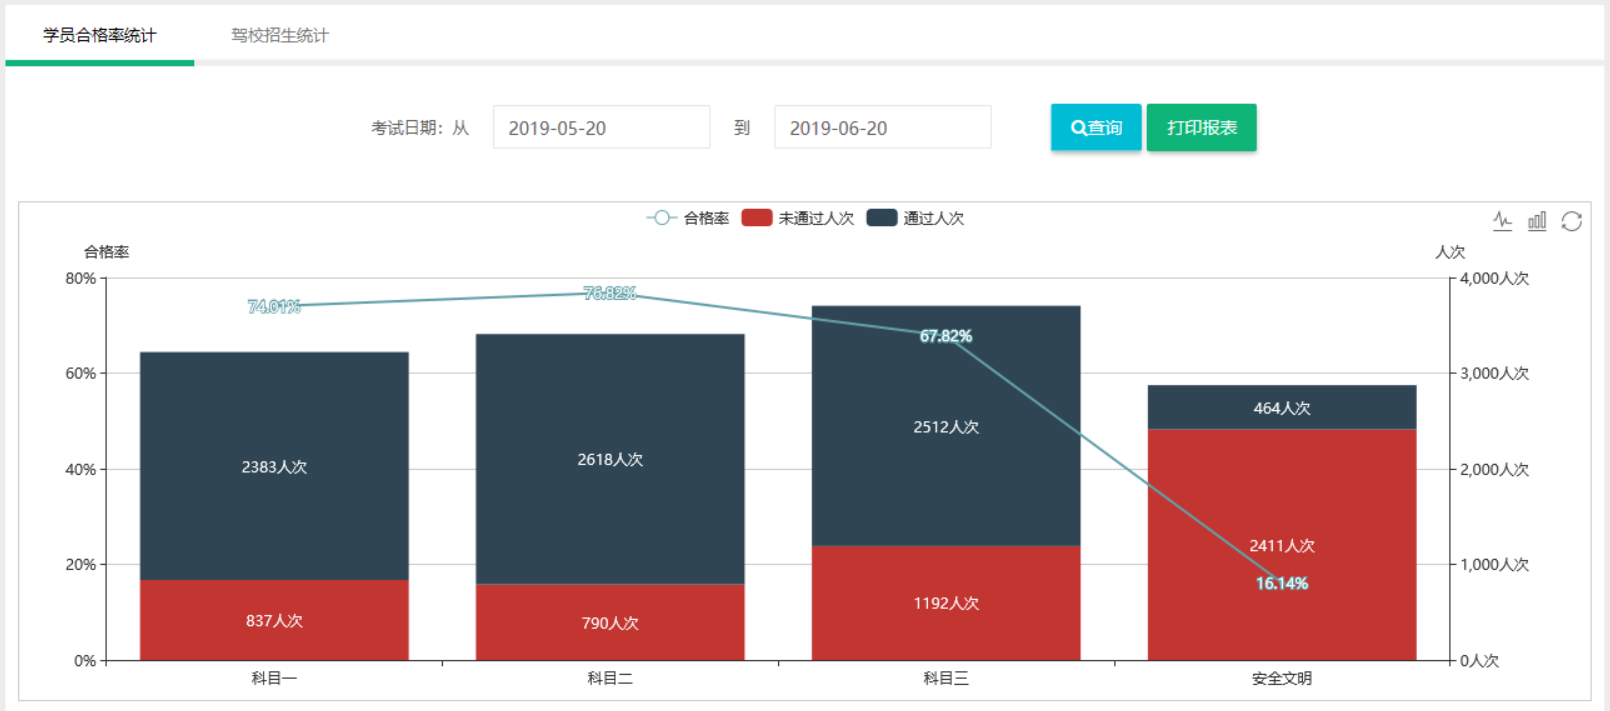The image size is (1610, 711).
Task: Open the 学员合格率统计 tab
Action: point(100,35)
